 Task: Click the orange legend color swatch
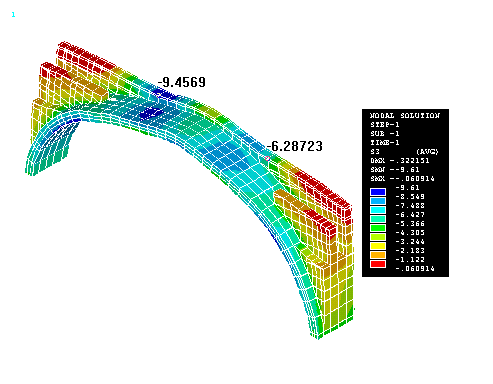[378, 255]
